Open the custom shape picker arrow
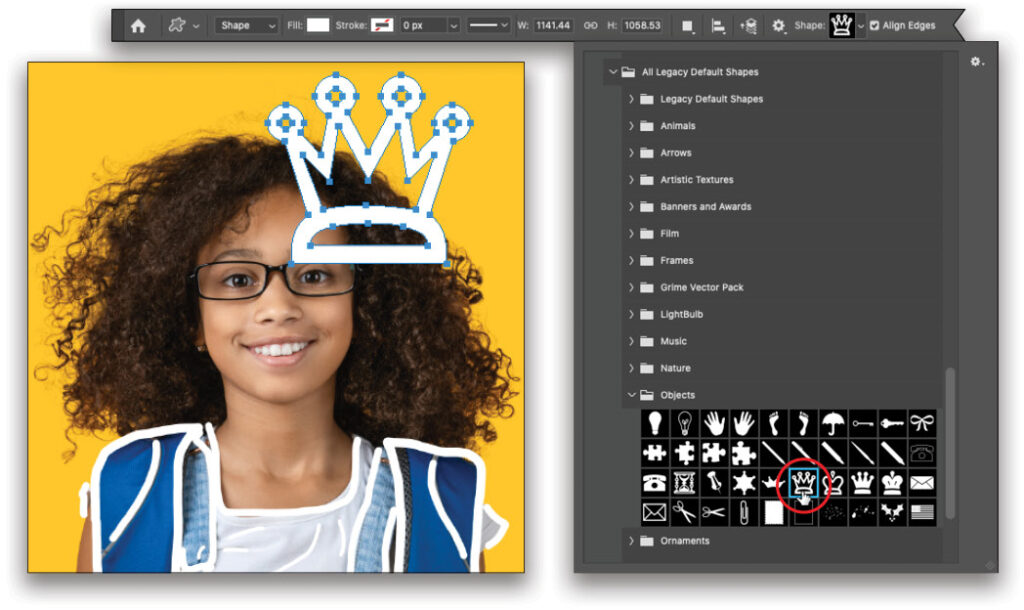This screenshot has width=1024, height=610. coord(861,26)
